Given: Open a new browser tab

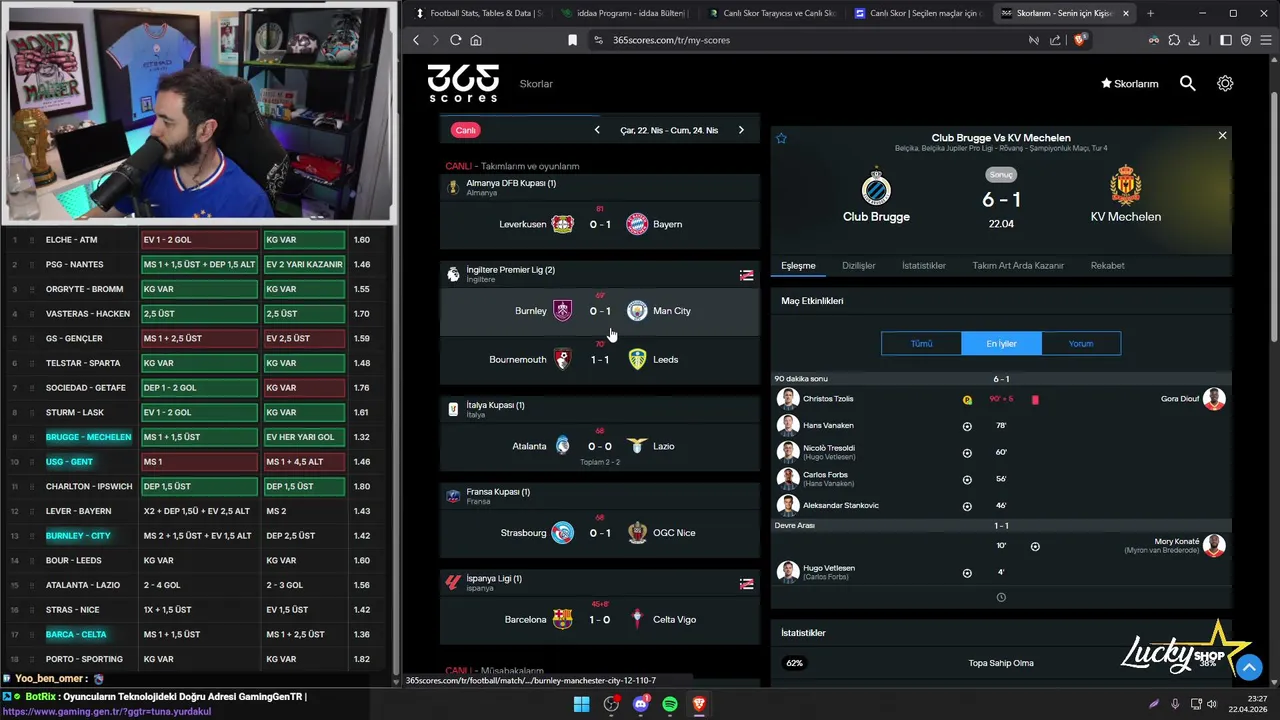Looking at the screenshot, I should point(1150,13).
